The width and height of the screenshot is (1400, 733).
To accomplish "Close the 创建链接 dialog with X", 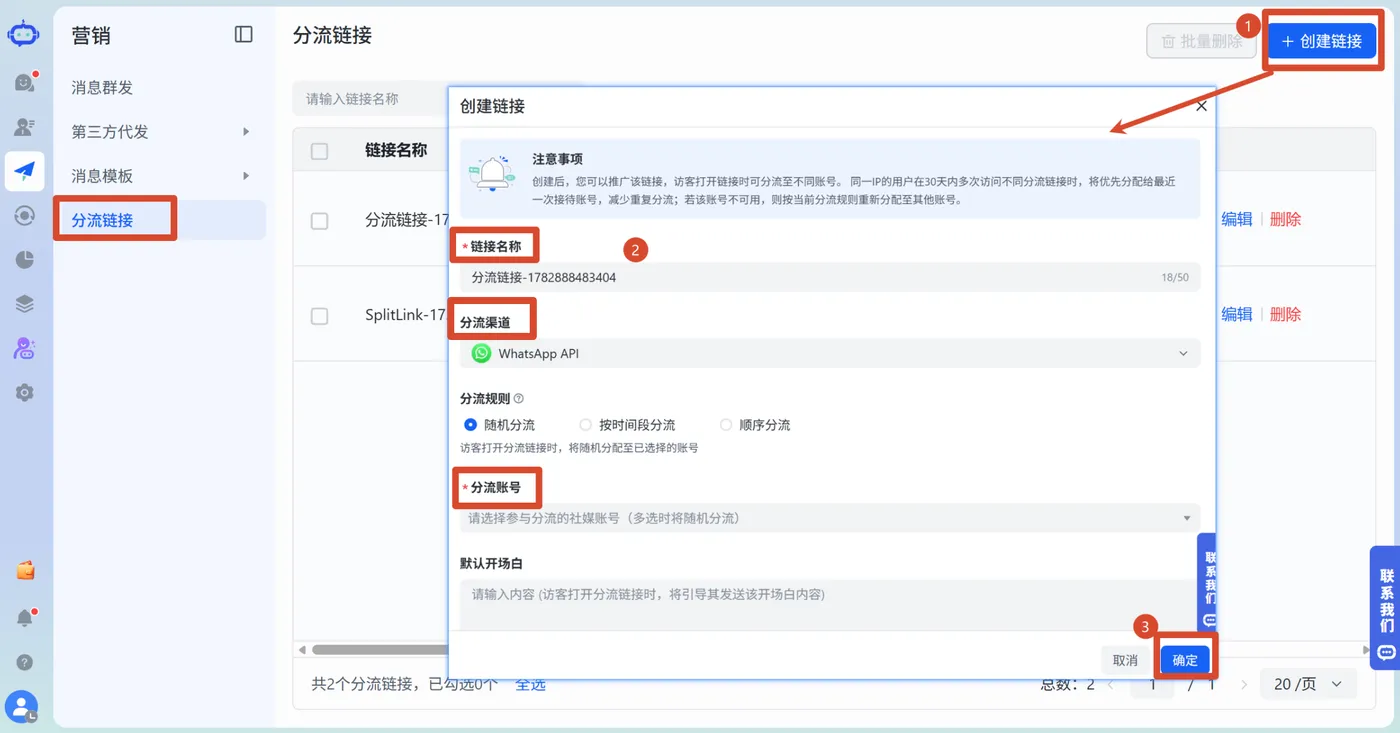I will coord(1202,105).
